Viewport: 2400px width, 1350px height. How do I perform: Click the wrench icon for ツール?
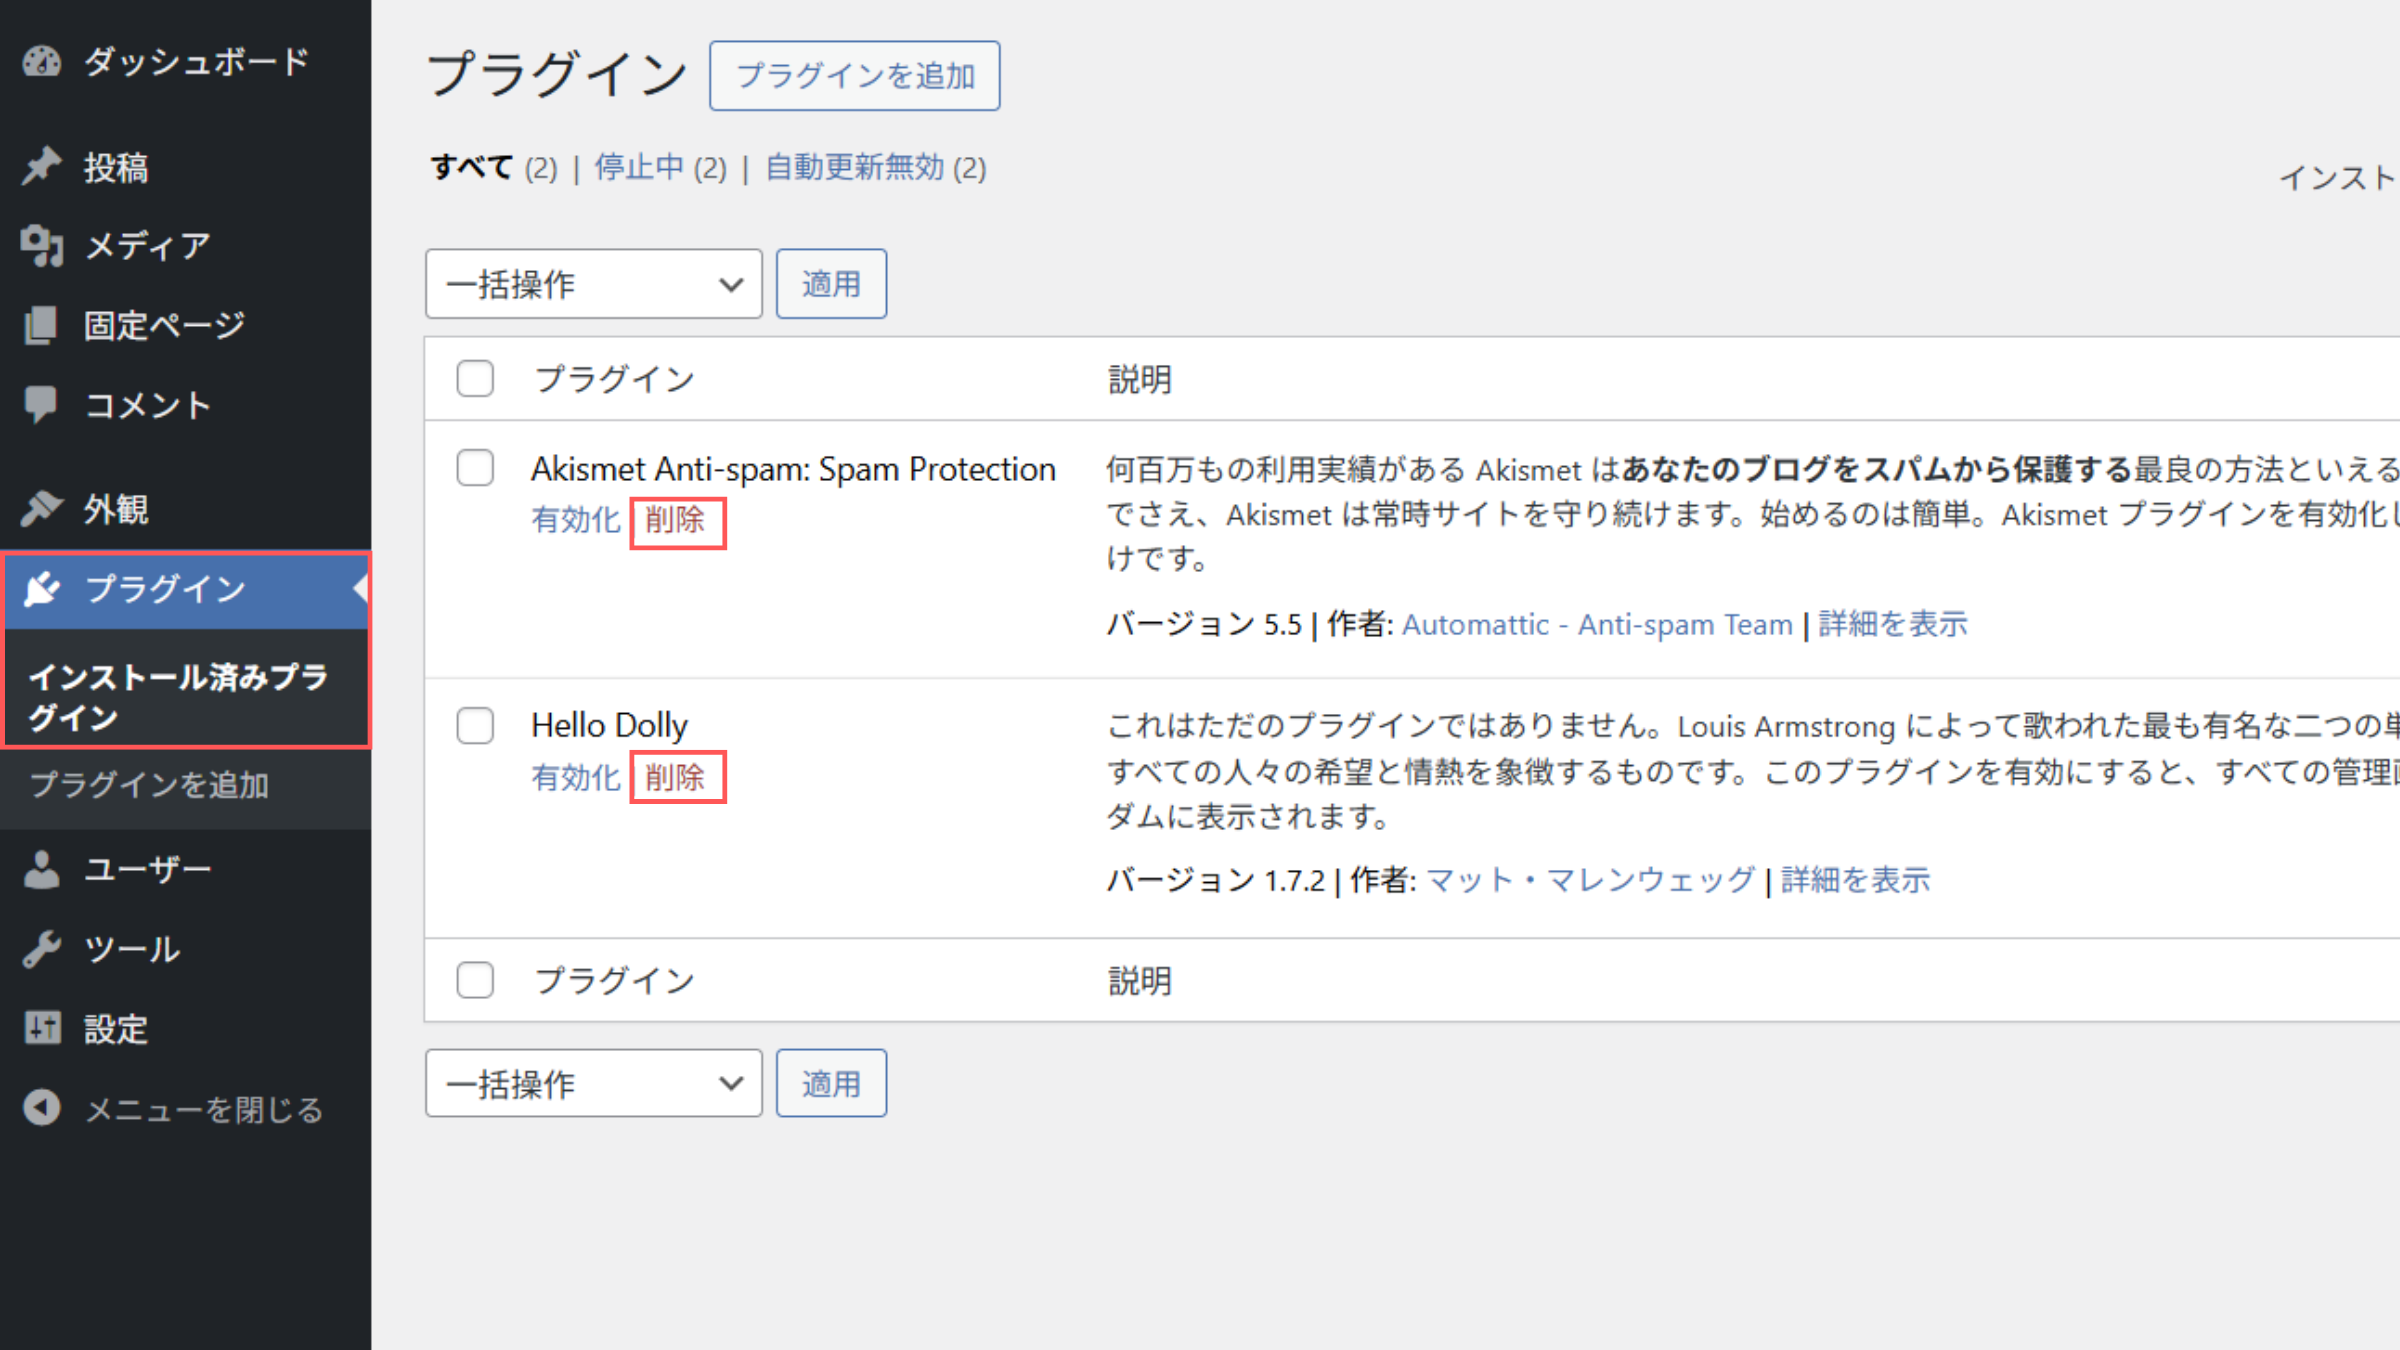42,949
